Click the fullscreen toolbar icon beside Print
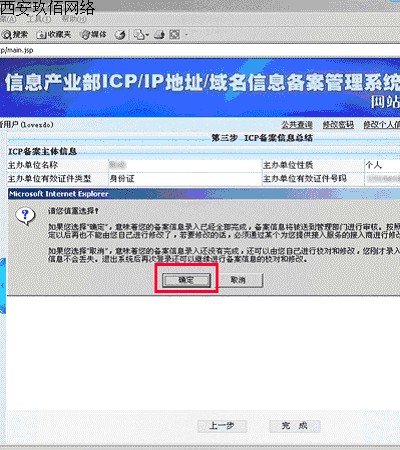The height and width of the screenshot is (450, 400). 174,35
